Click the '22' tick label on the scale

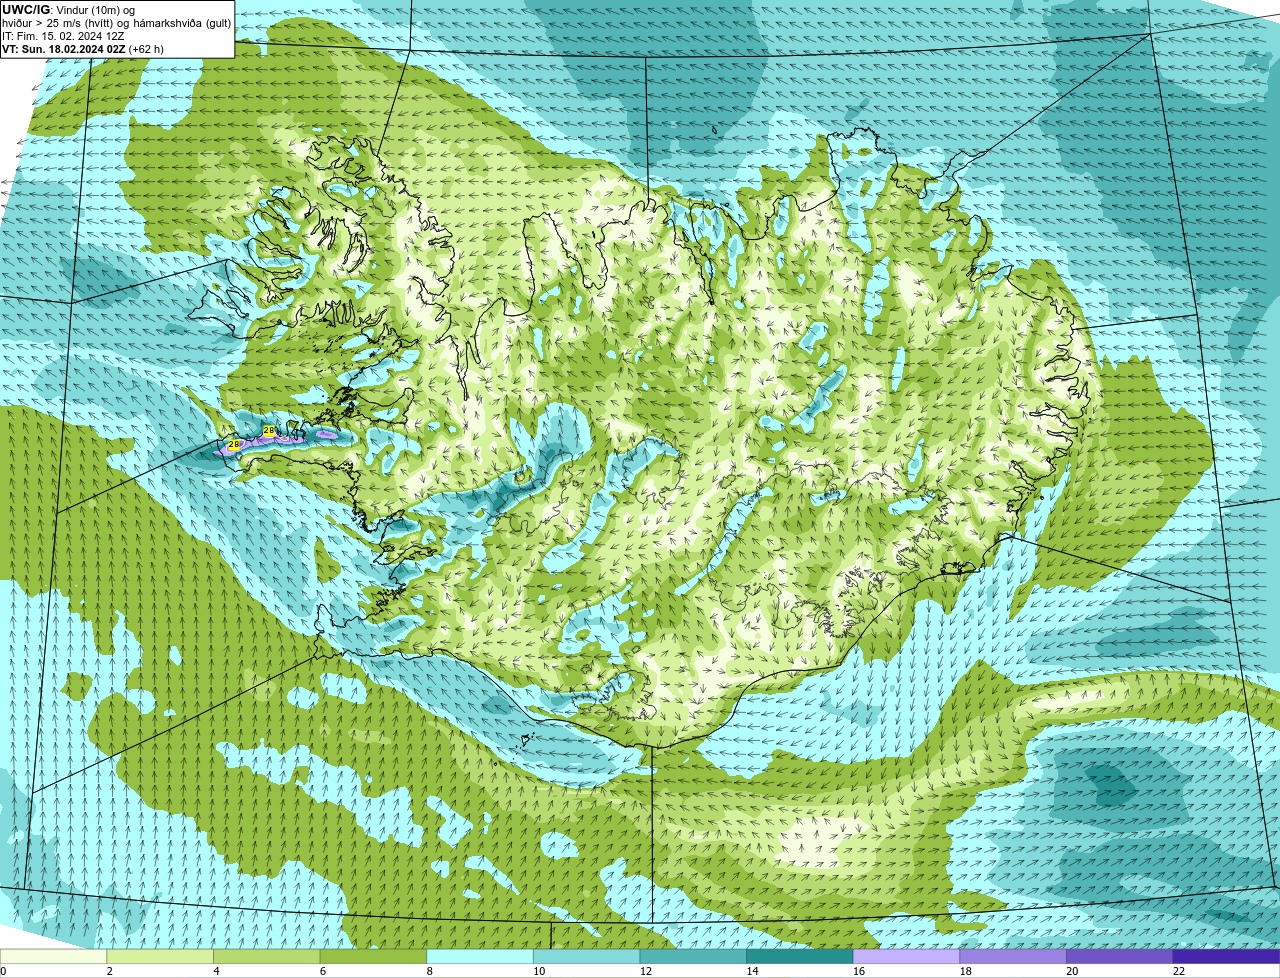1178,971
